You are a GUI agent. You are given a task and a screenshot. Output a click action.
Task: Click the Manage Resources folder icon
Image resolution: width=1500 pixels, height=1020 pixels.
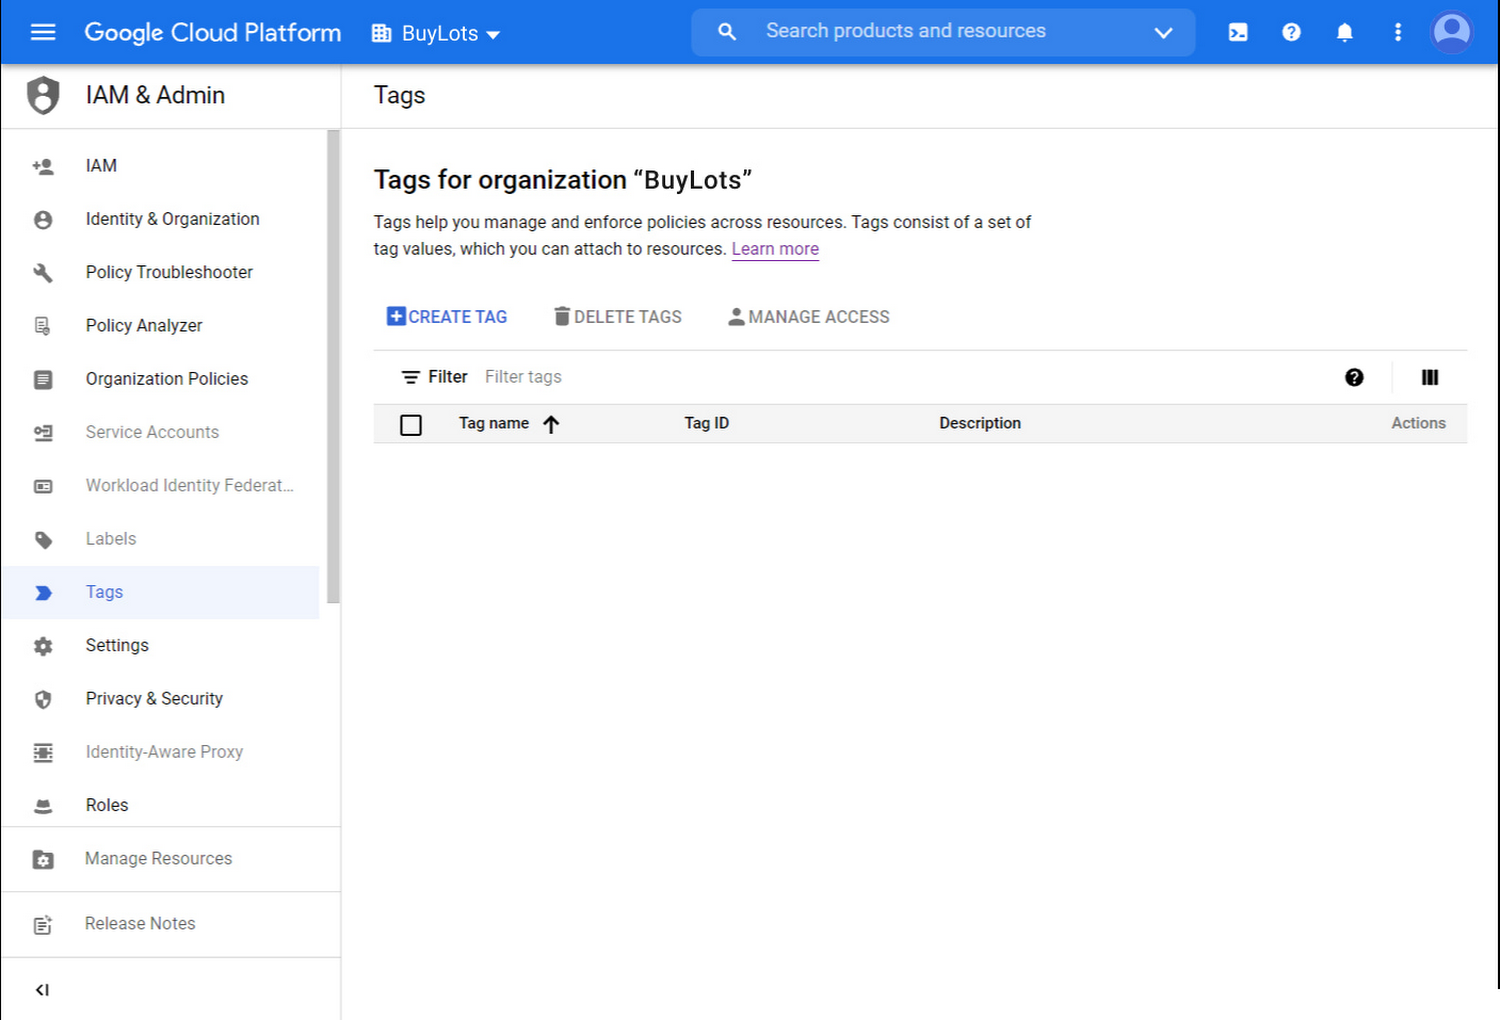[43, 859]
